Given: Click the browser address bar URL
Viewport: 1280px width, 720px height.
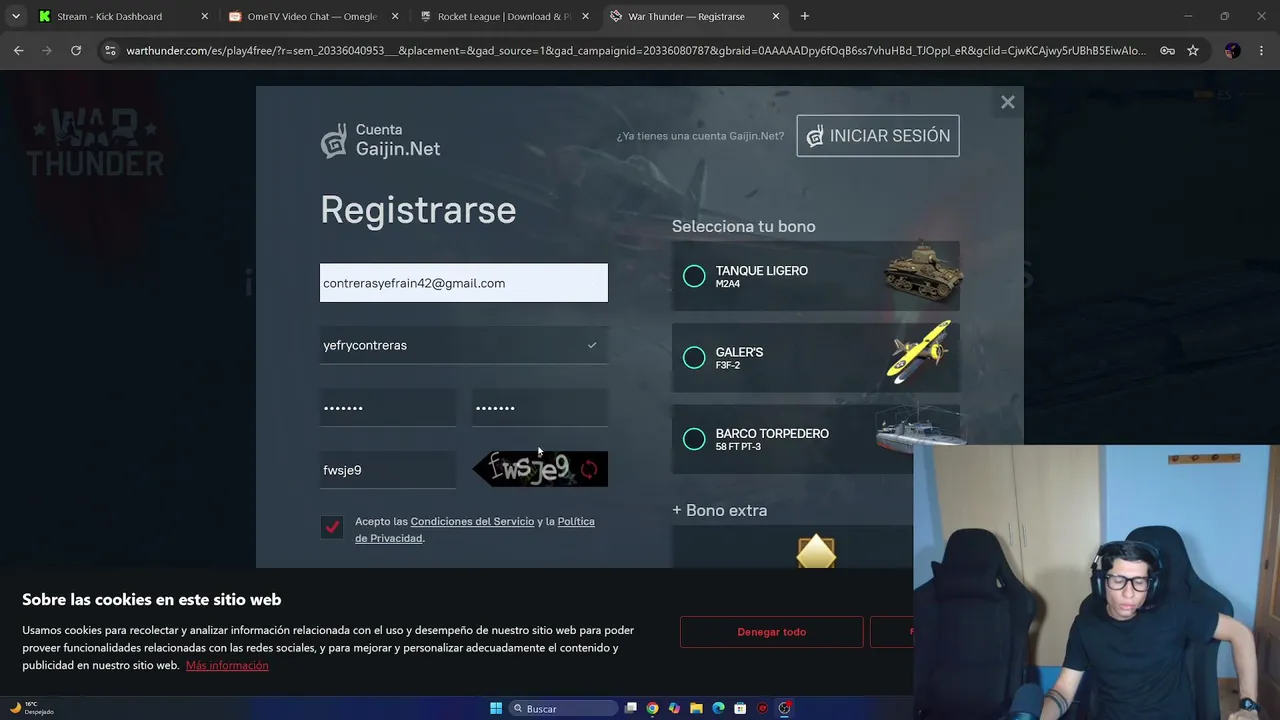Looking at the screenshot, I should (x=636, y=50).
